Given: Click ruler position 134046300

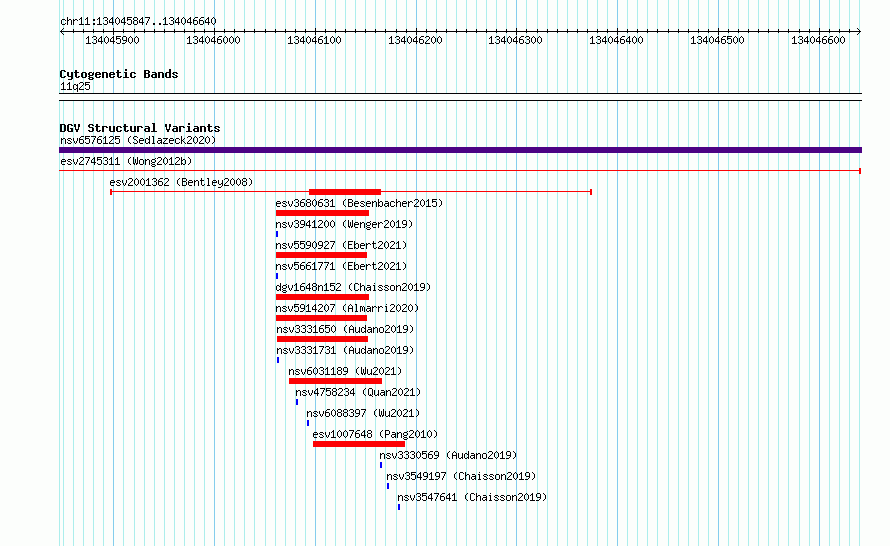Looking at the screenshot, I should click(515, 40).
